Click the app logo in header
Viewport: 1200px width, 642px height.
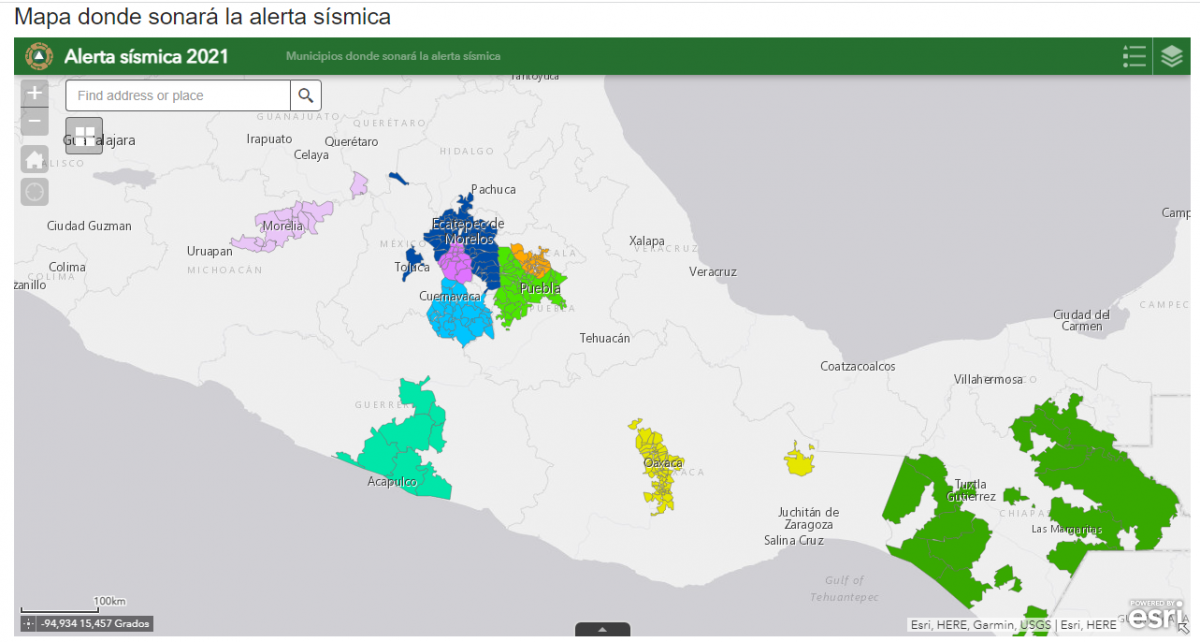(x=39, y=56)
